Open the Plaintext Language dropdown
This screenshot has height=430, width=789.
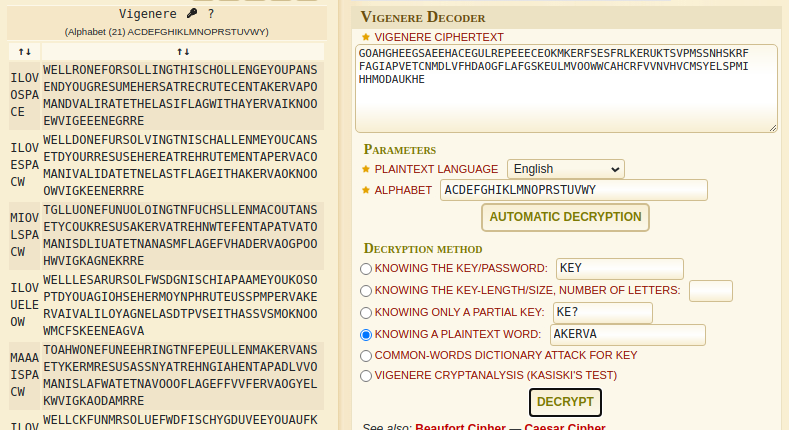pyautogui.click(x=565, y=169)
